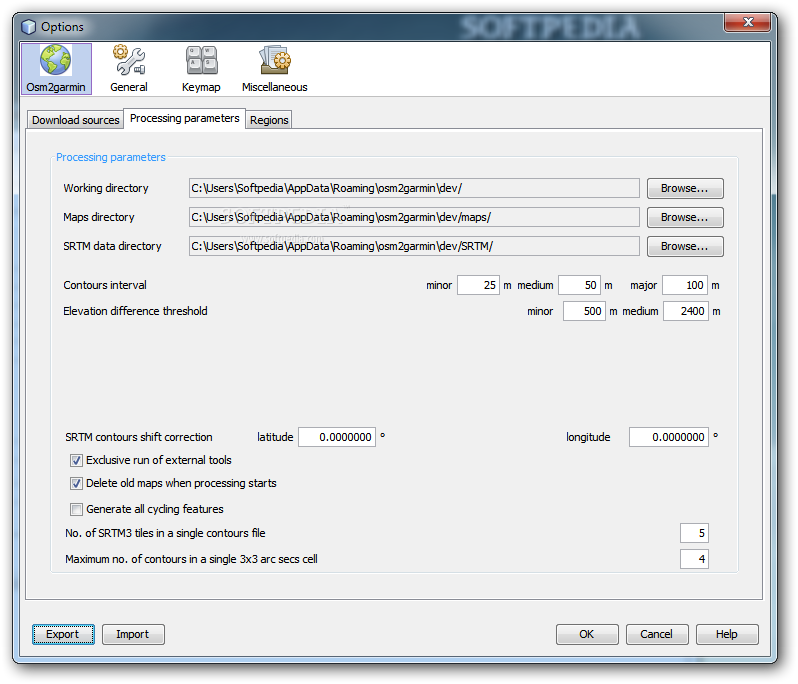Open Help for options
Screen dimensions: 798x684
[727, 634]
